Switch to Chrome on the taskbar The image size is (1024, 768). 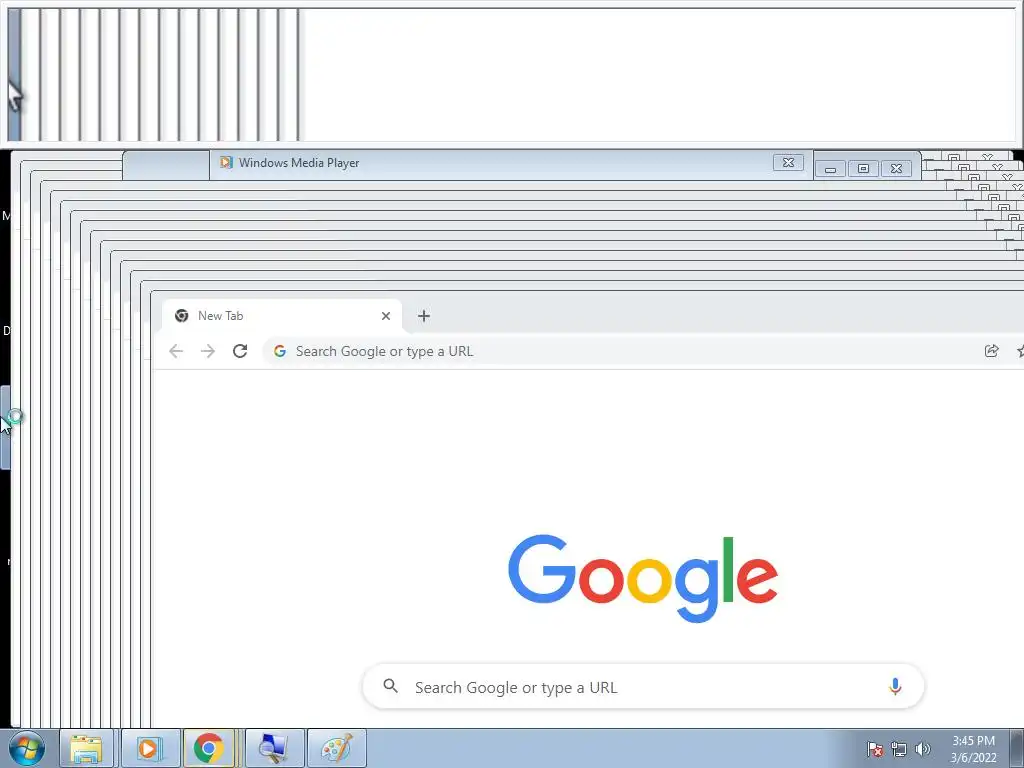(208, 748)
